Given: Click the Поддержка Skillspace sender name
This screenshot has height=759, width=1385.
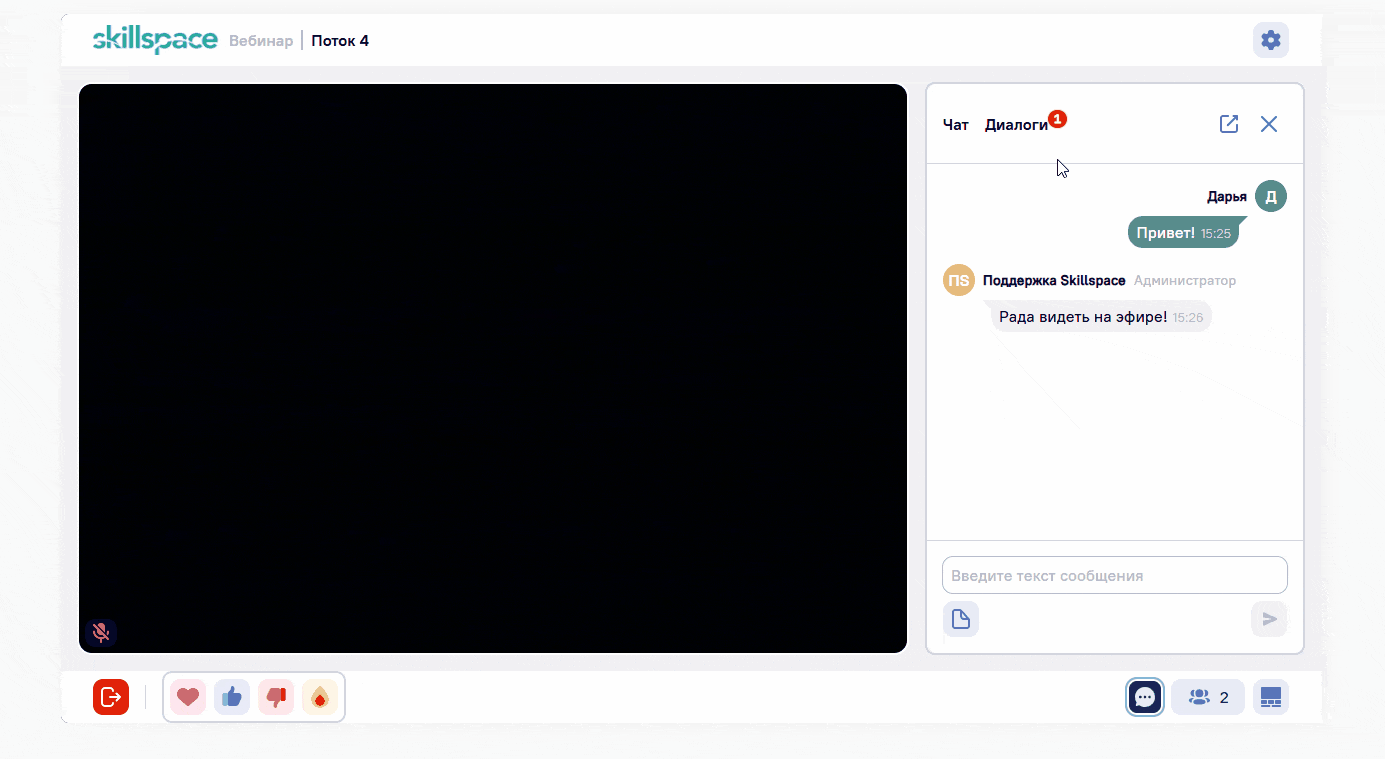Looking at the screenshot, I should coord(1054,281).
